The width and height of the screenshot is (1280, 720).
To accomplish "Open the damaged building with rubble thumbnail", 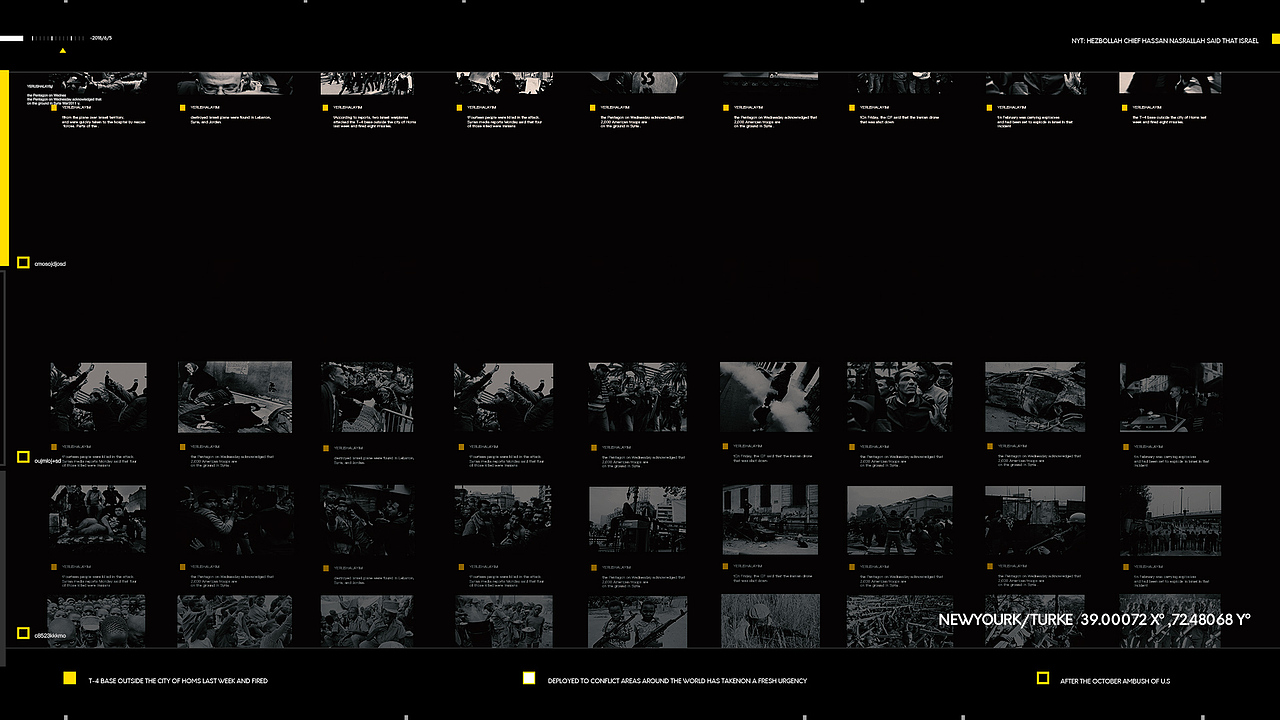I will tap(770, 520).
